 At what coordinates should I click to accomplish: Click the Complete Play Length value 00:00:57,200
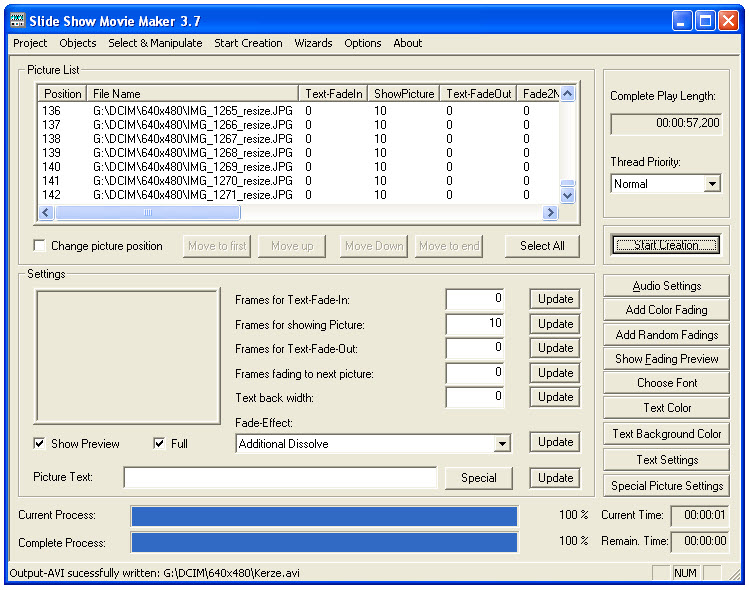pos(666,123)
